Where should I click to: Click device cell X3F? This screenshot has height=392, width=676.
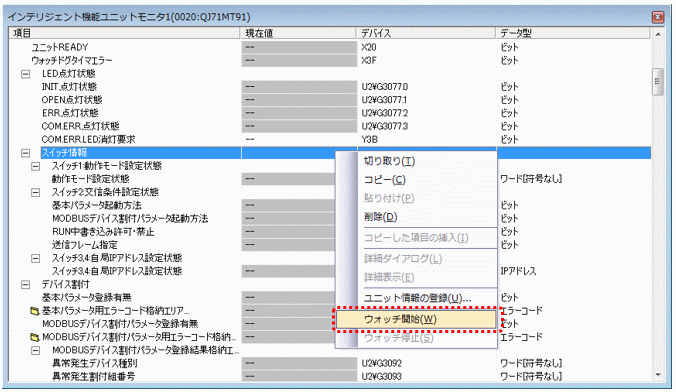(x=369, y=60)
